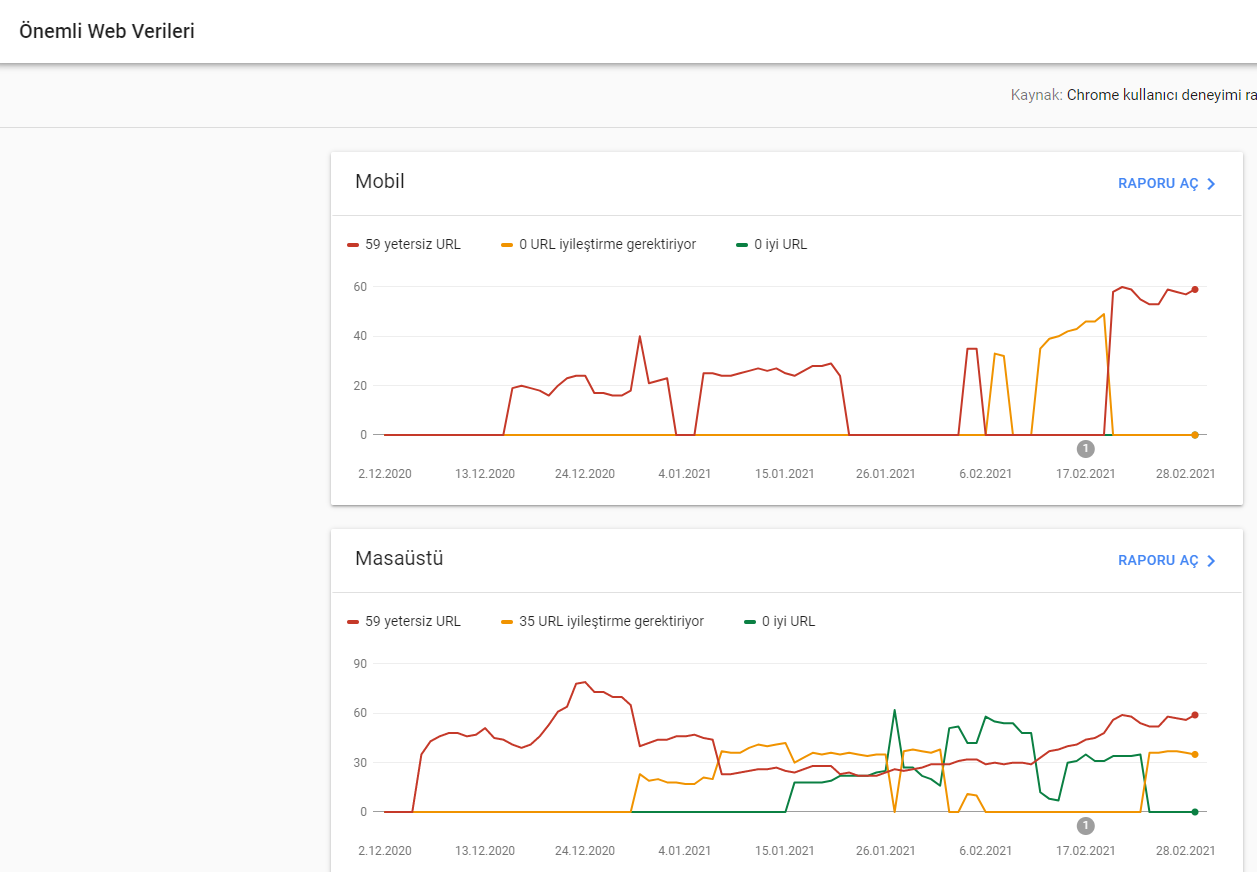Image resolution: width=1257 pixels, height=872 pixels.
Task: Click the red endpoint dot on Mobil chart
Action: click(1194, 289)
